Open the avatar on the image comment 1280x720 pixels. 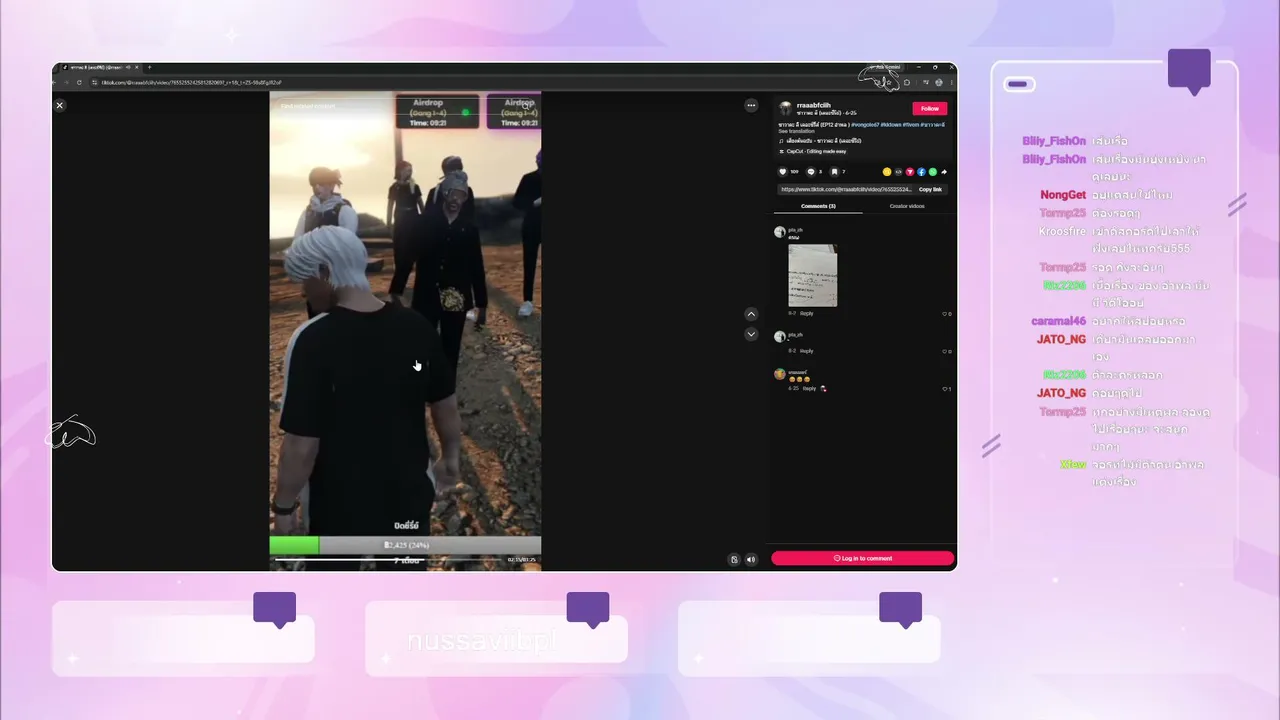[x=780, y=232]
